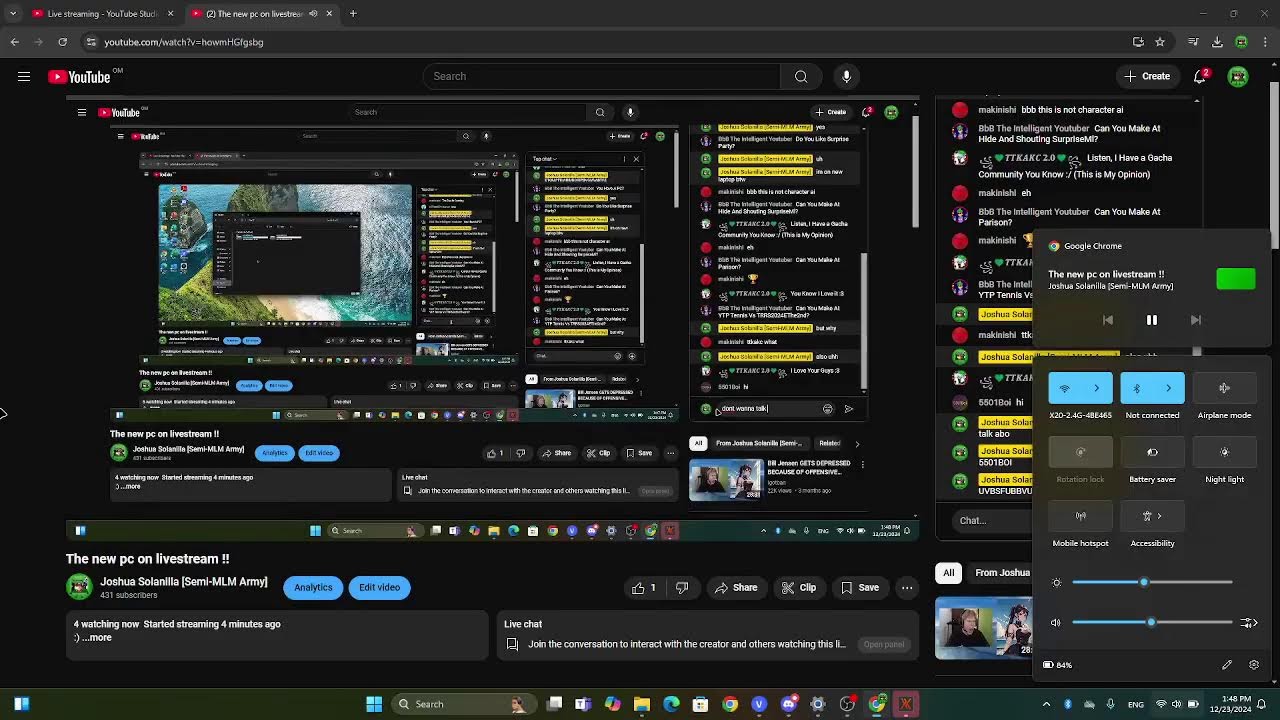Skip to previous track in media flyout
The height and width of the screenshot is (720, 1280).
[x=1107, y=320]
